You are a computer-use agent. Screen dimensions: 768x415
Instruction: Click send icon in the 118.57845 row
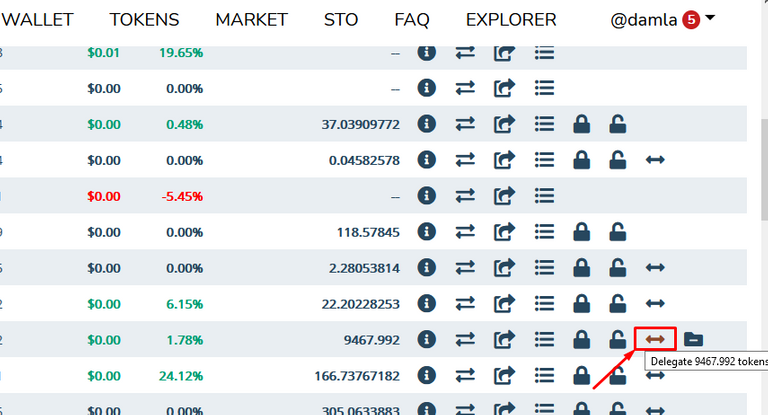point(504,232)
